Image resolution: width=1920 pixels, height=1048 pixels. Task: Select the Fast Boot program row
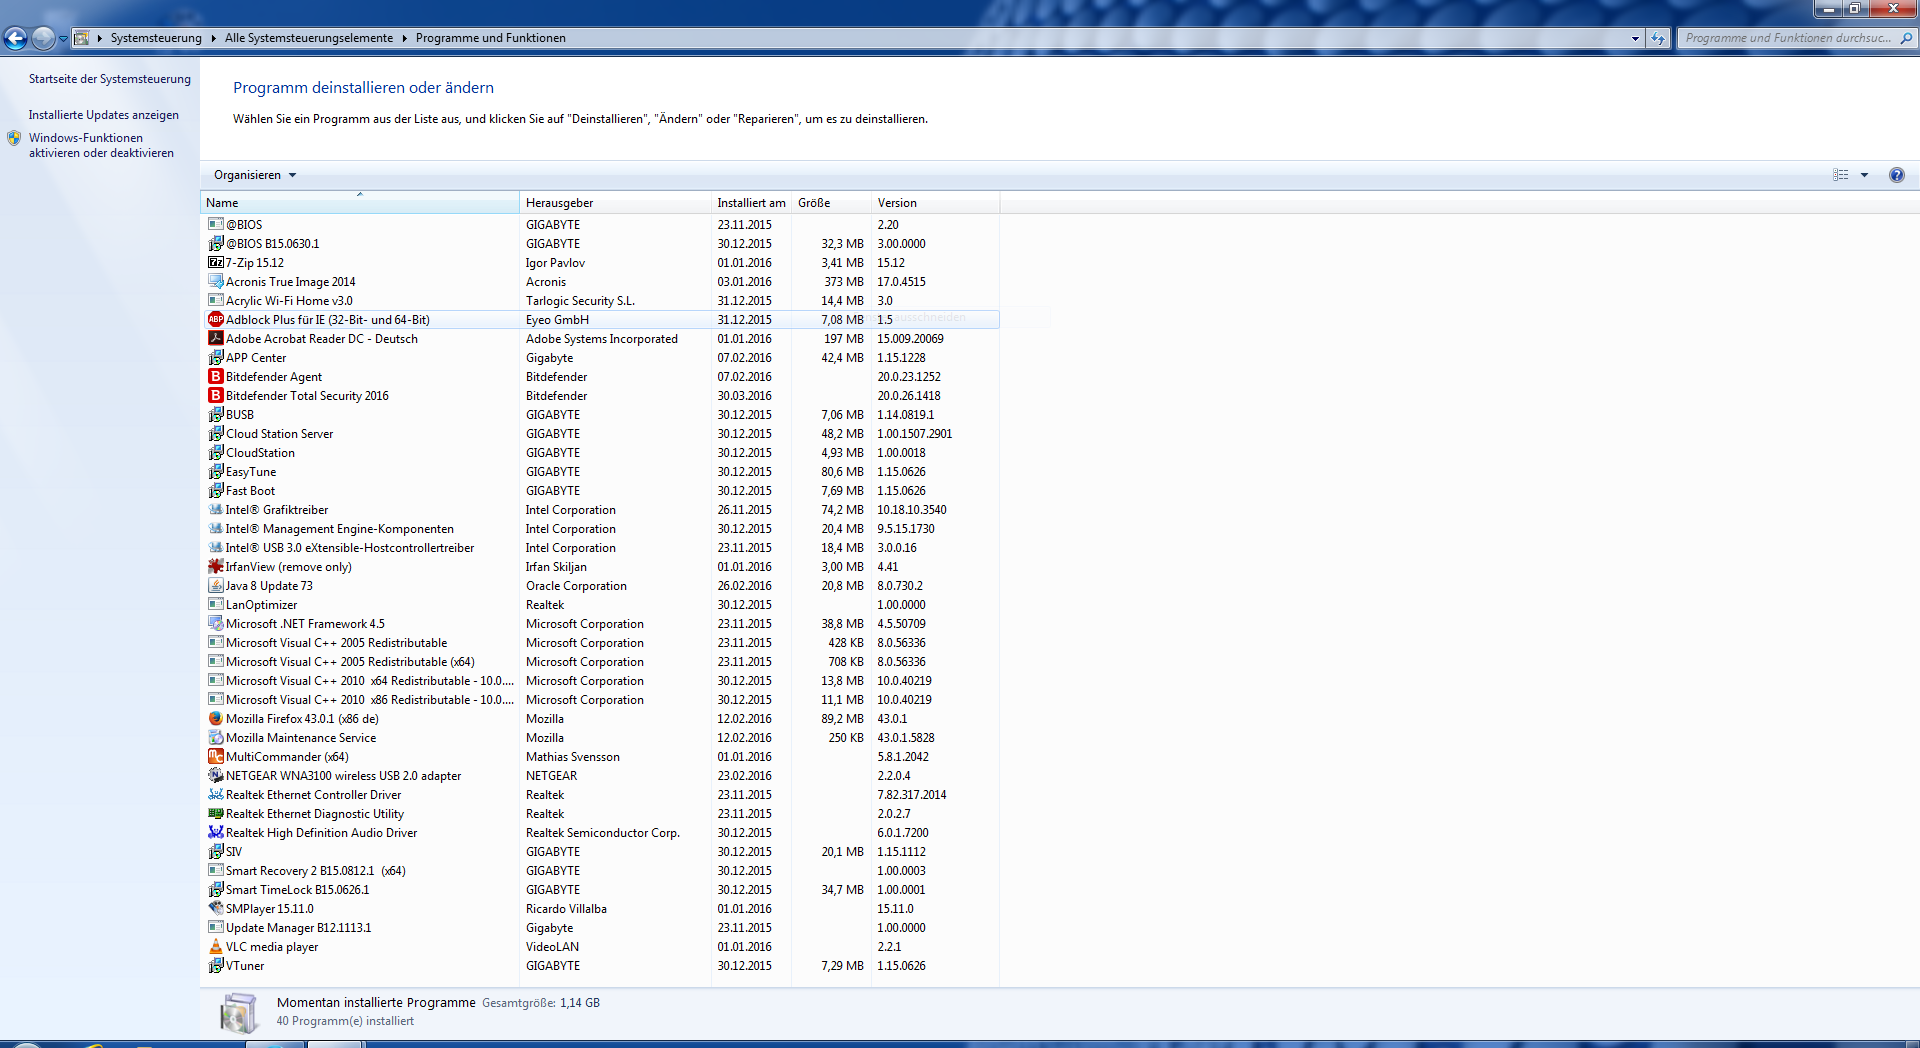tap(600, 491)
